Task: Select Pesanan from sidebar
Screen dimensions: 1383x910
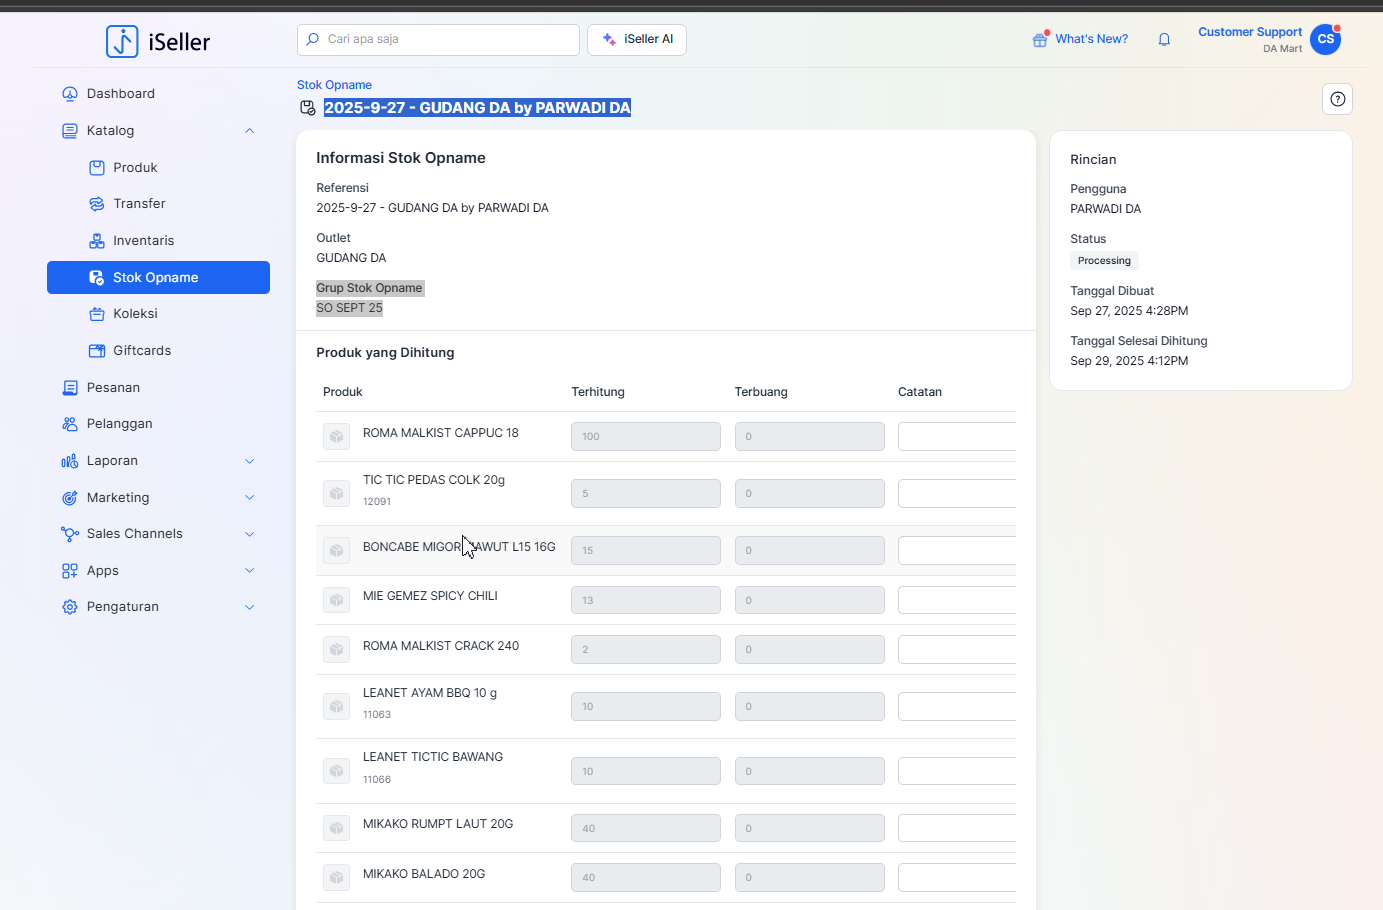Action: [113, 388]
